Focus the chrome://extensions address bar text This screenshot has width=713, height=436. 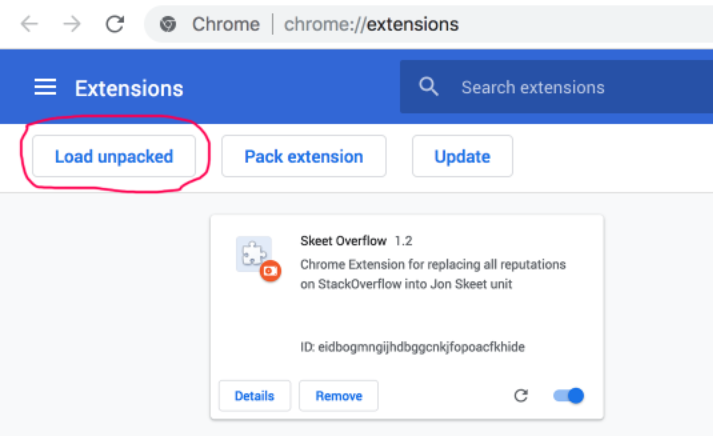371,24
